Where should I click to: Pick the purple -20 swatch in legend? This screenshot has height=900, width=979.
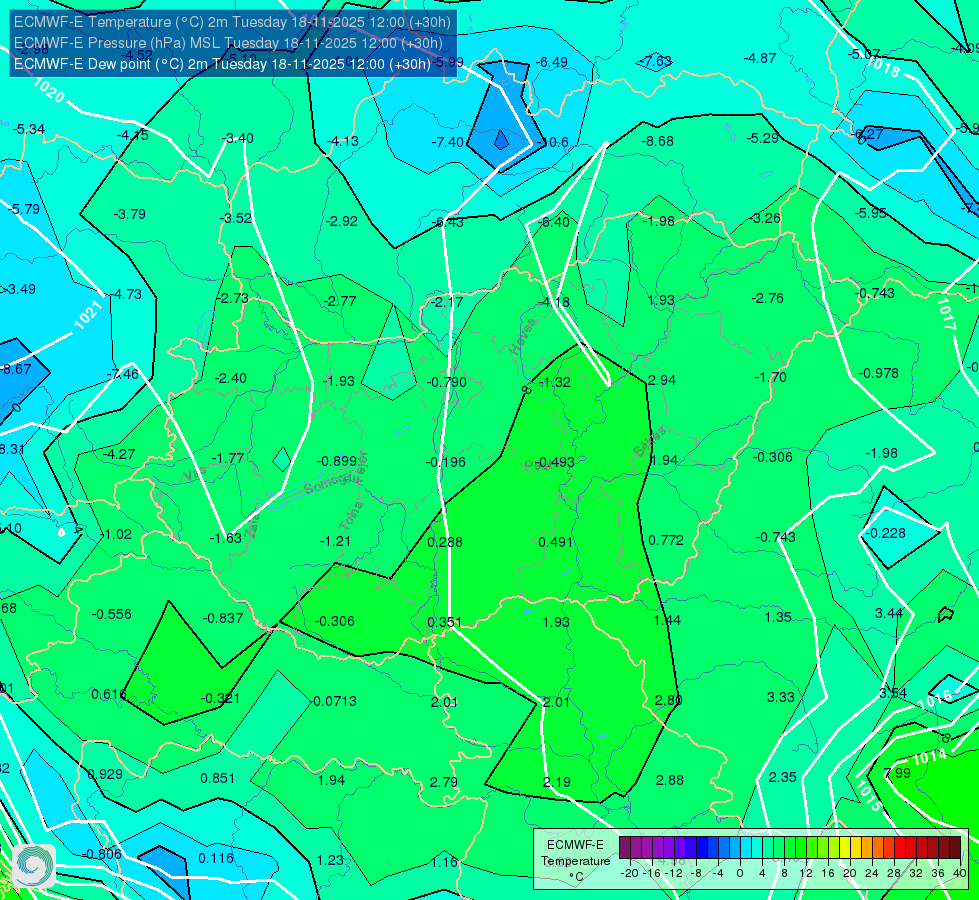[x=625, y=848]
